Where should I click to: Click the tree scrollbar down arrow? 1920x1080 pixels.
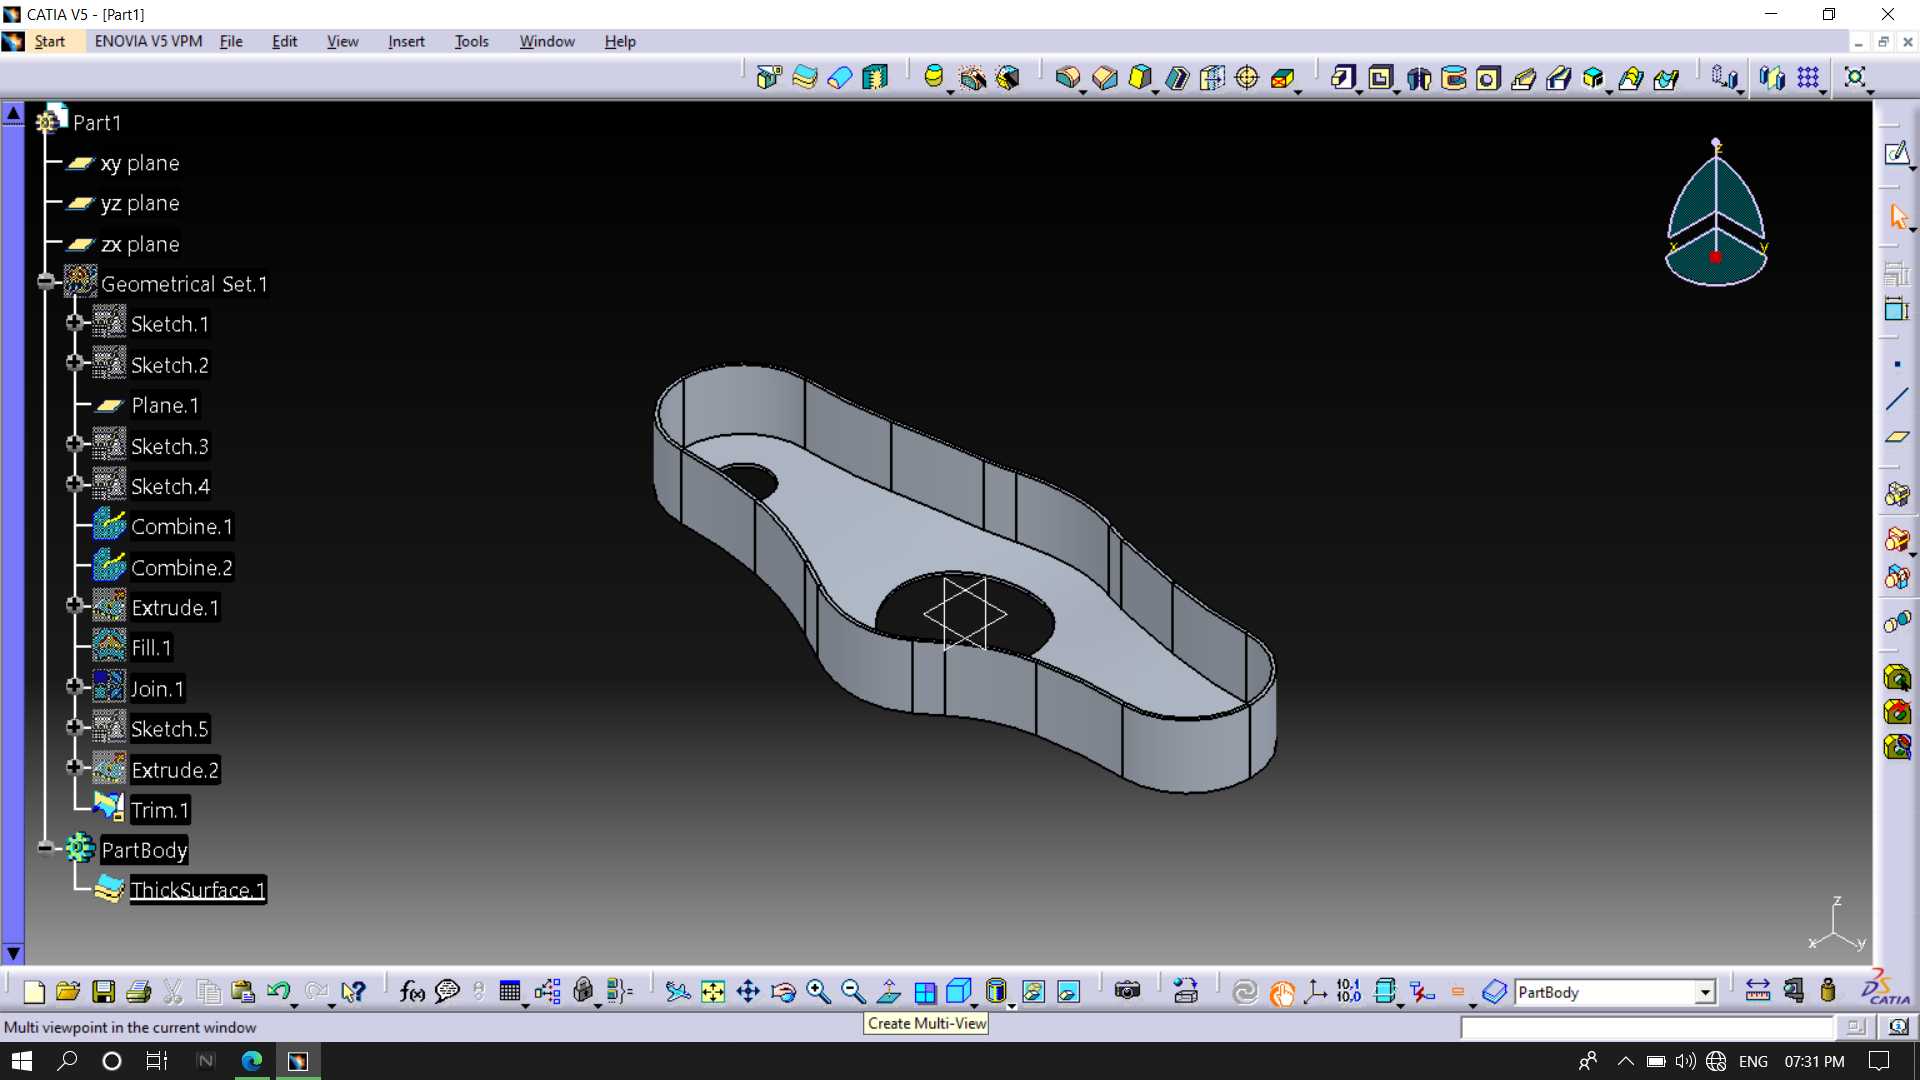point(13,953)
